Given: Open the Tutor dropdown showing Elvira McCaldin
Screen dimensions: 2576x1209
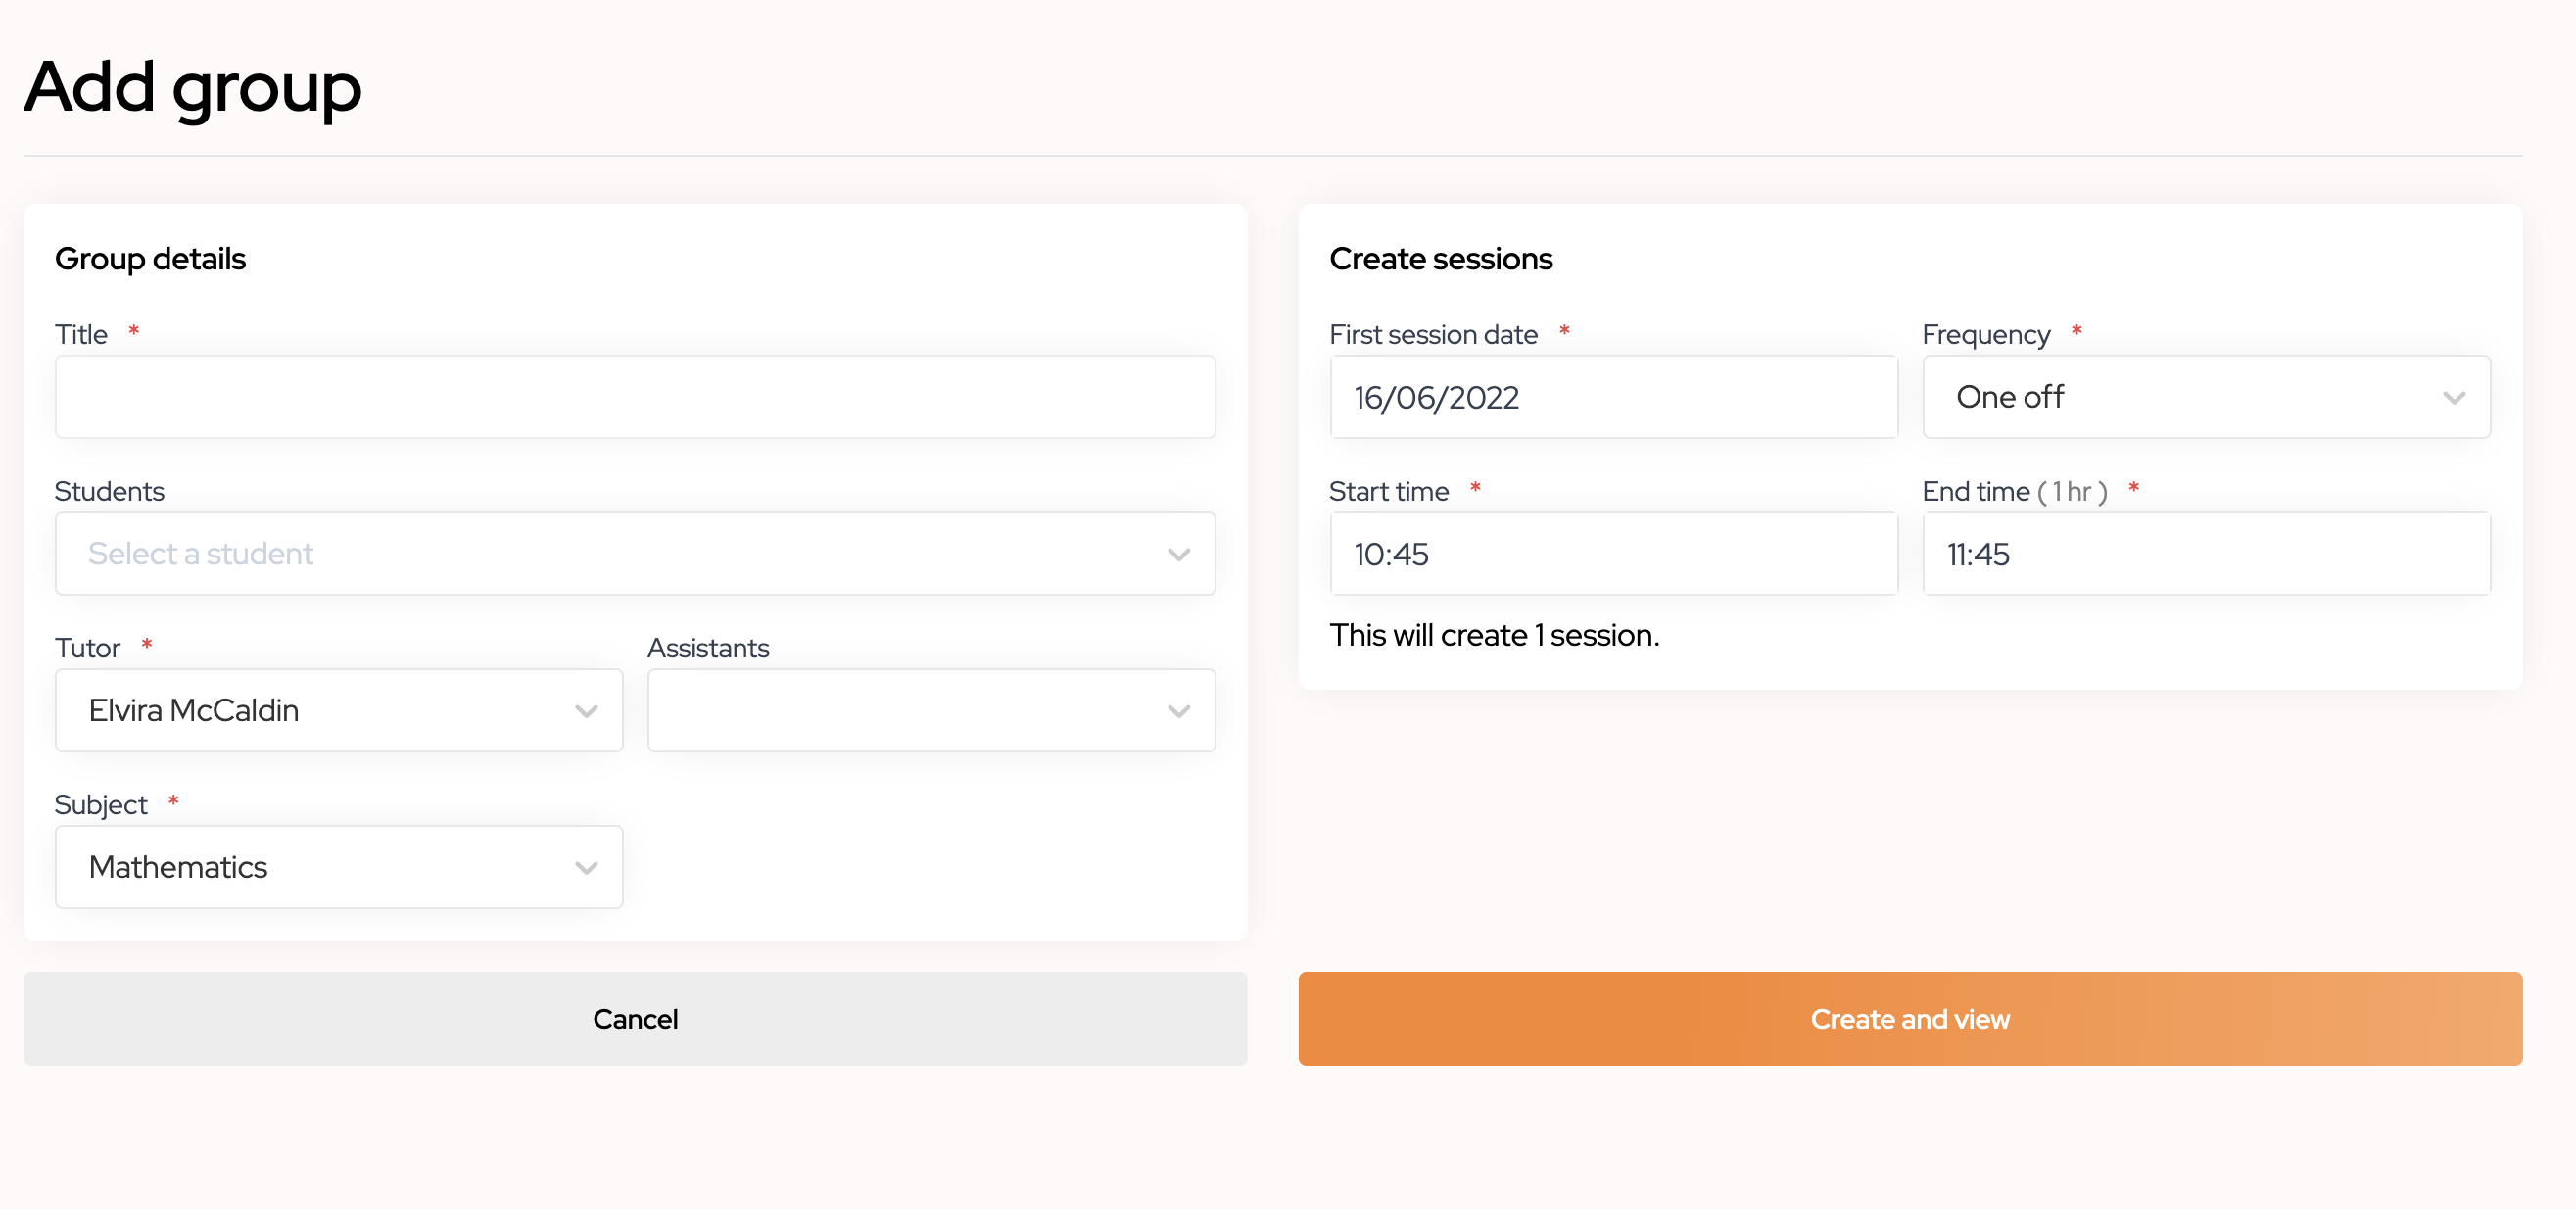Looking at the screenshot, I should click(x=339, y=710).
